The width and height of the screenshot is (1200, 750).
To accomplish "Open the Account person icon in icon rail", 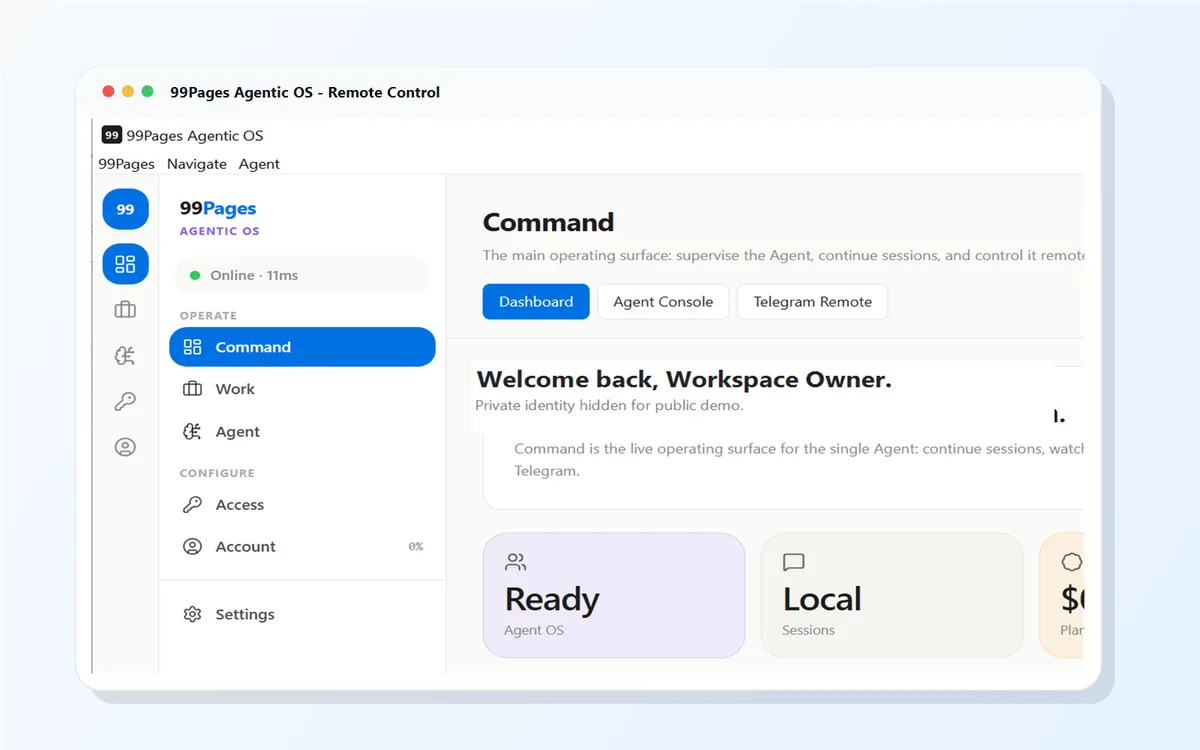I will click(x=125, y=447).
